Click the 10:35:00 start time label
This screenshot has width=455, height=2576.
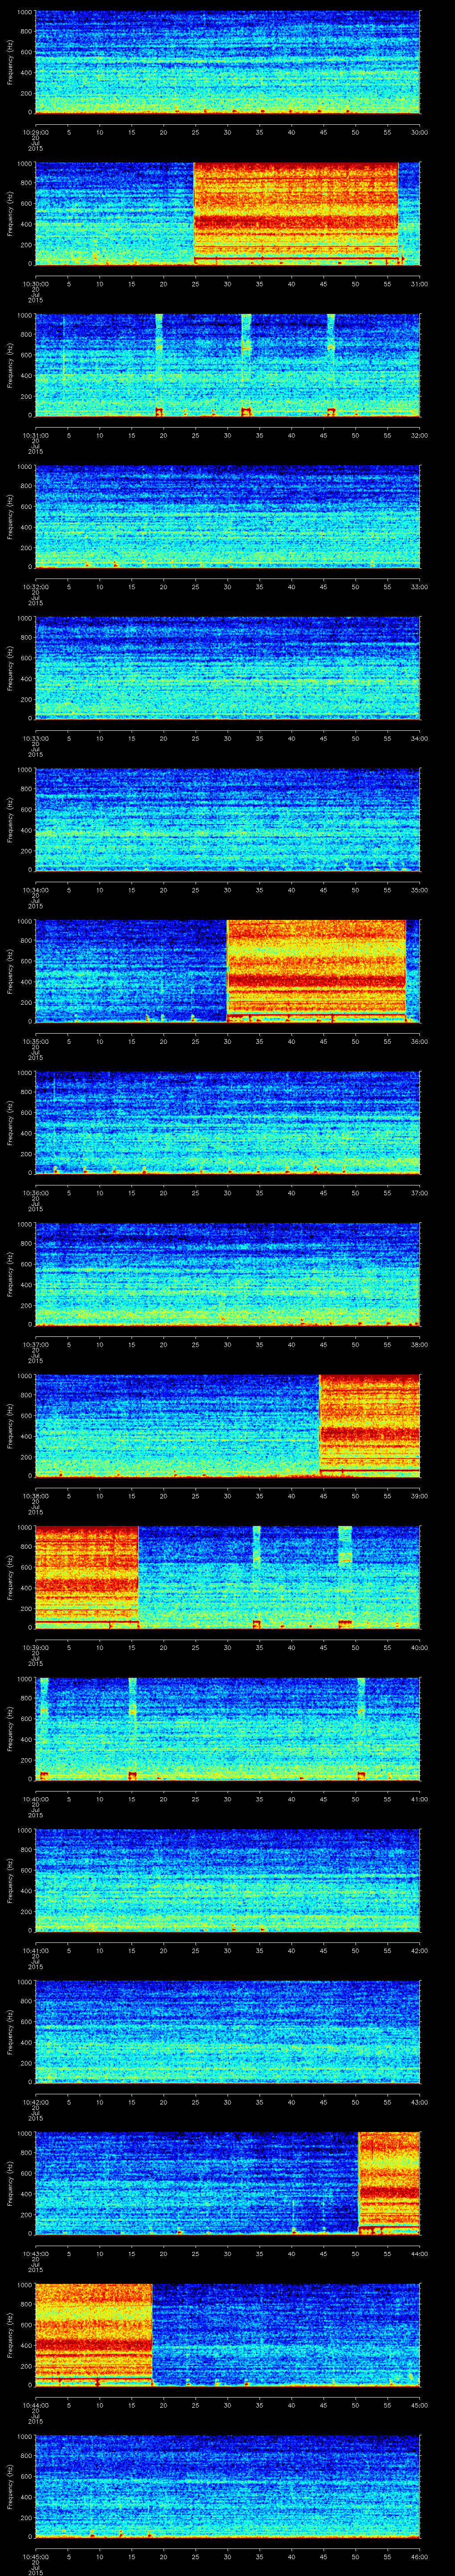(x=36, y=1041)
